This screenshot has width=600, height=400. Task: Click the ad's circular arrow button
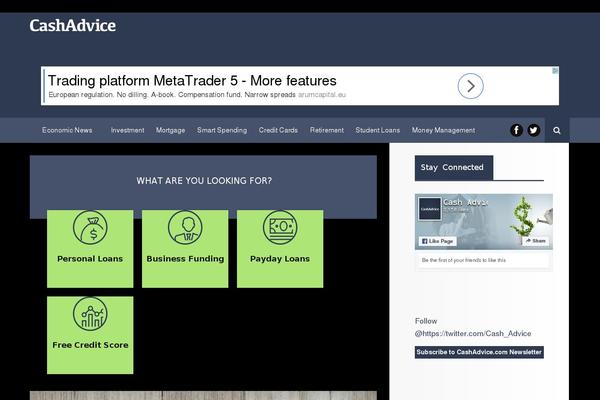click(x=471, y=86)
